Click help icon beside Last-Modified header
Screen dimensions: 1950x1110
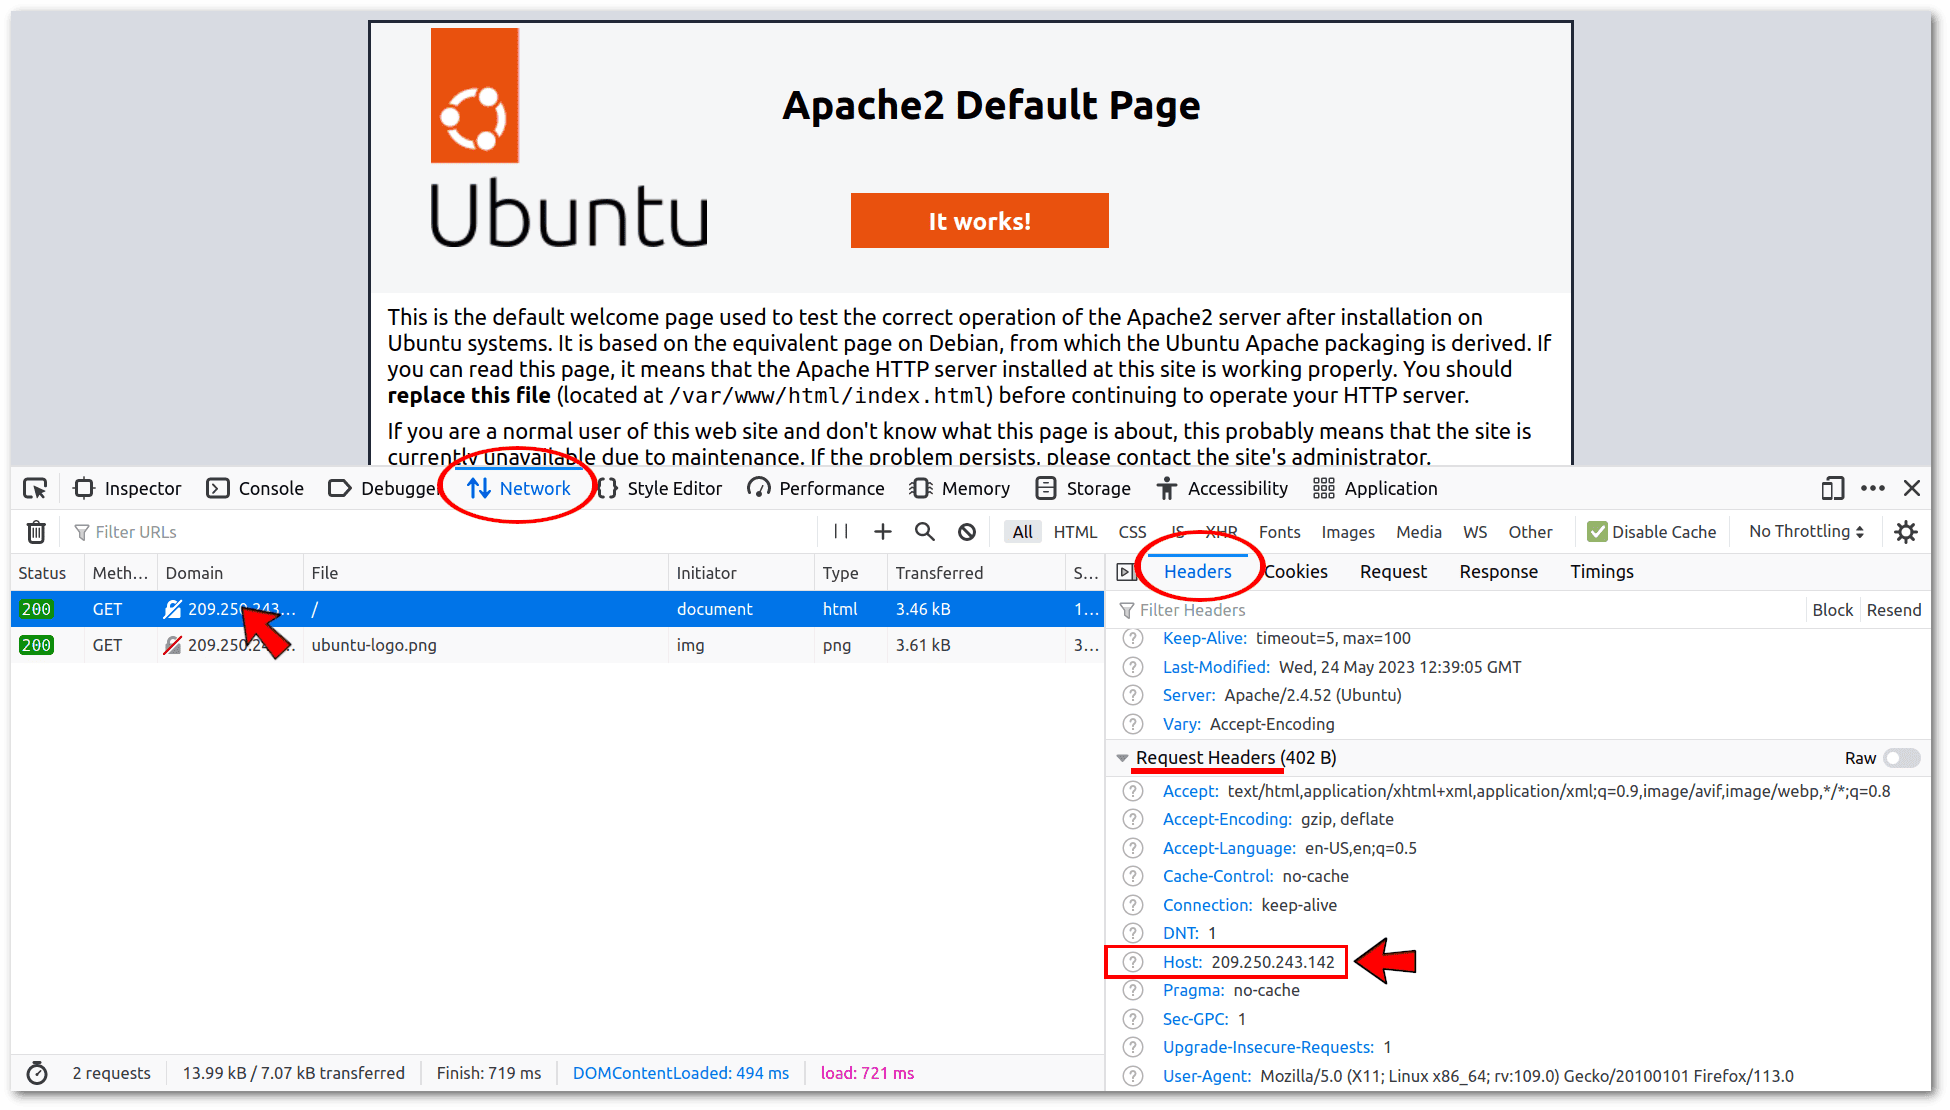tap(1132, 667)
